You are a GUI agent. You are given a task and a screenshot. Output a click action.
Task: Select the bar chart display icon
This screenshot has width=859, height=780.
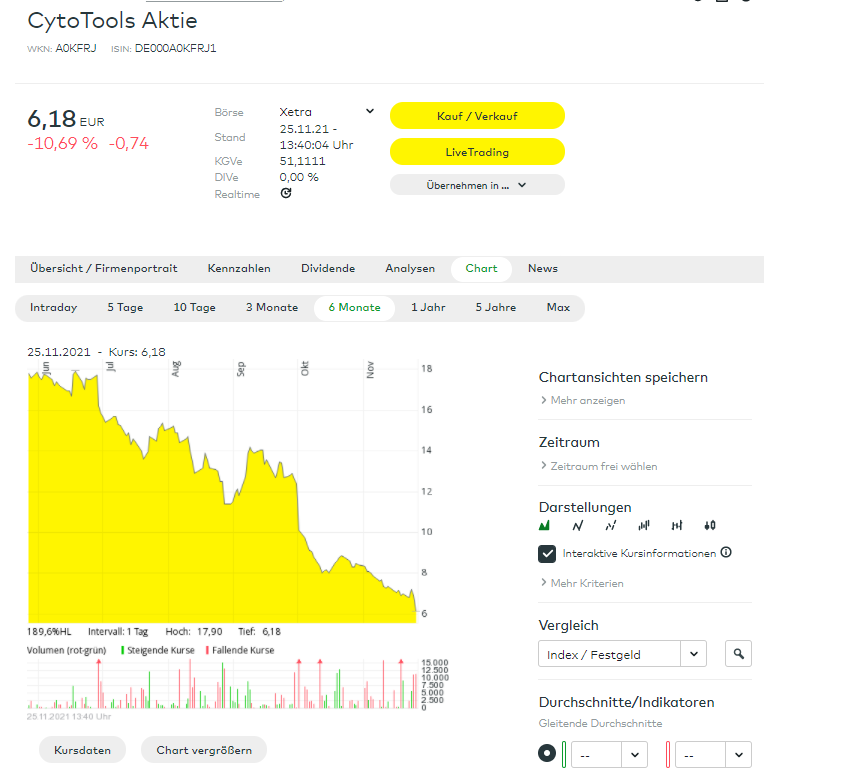(x=644, y=526)
